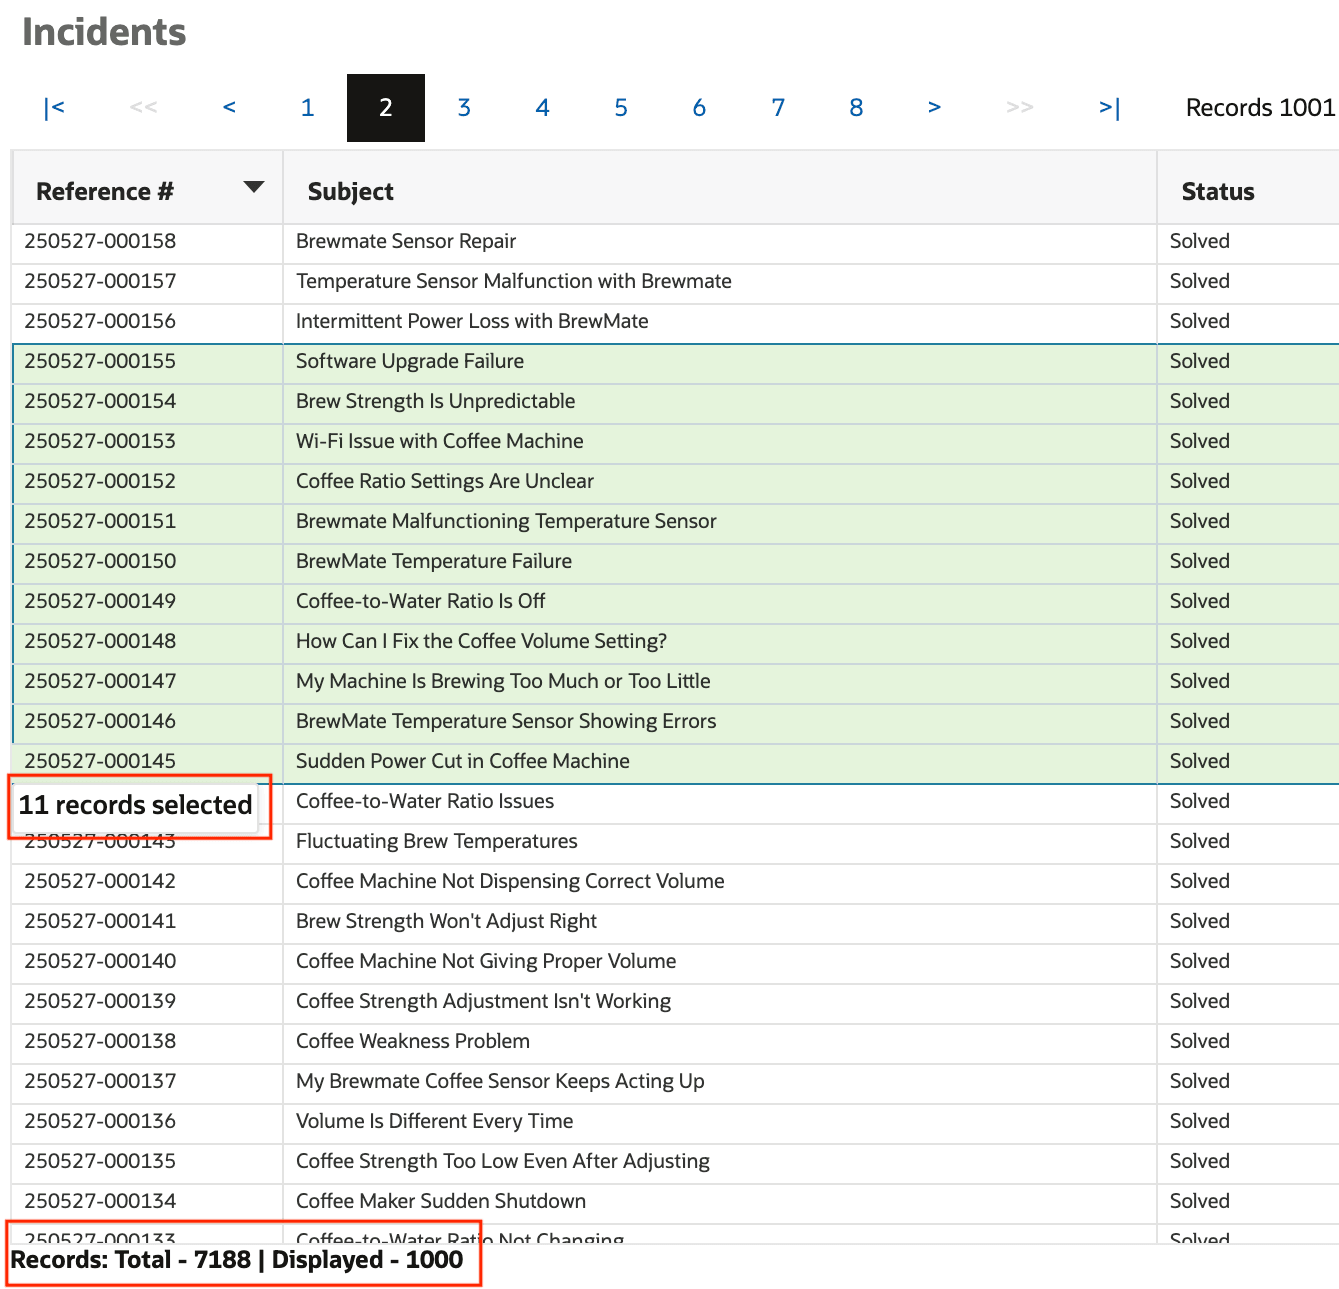Click the disabled double-left previous page set arrow
Viewport: 1339px width, 1289px height.
[143, 108]
